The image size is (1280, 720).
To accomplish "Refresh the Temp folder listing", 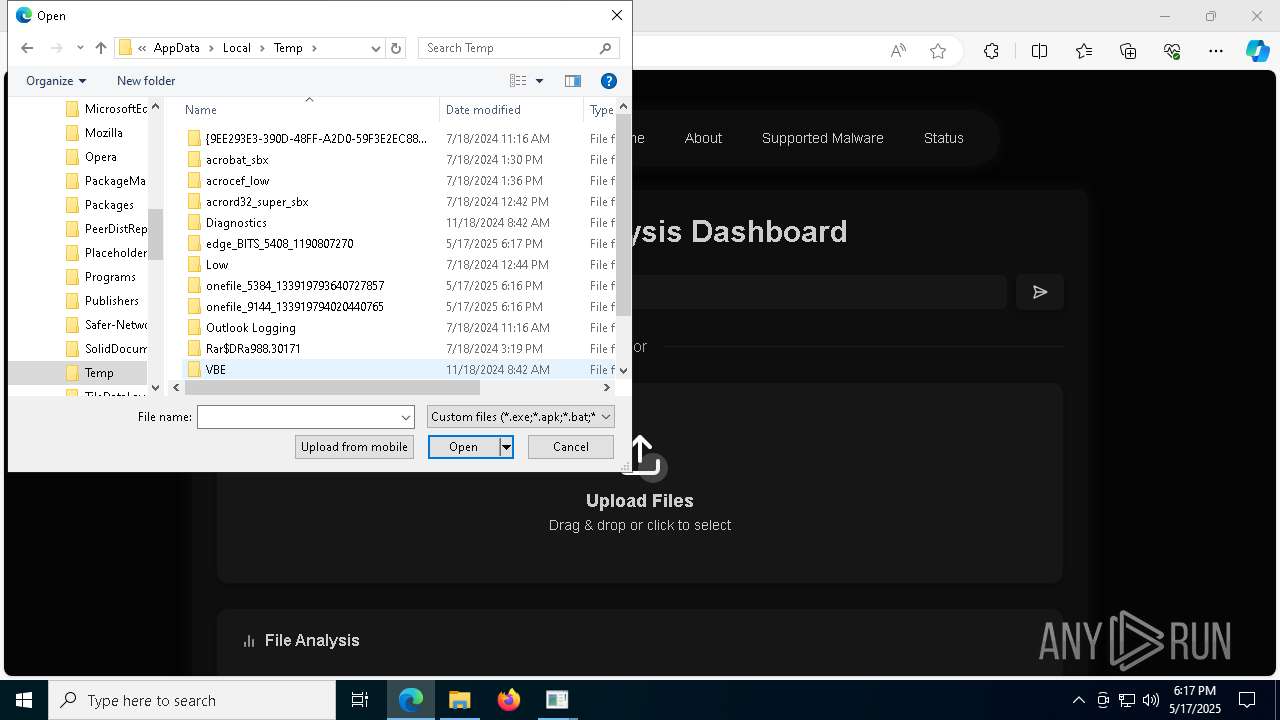I will pyautogui.click(x=396, y=48).
